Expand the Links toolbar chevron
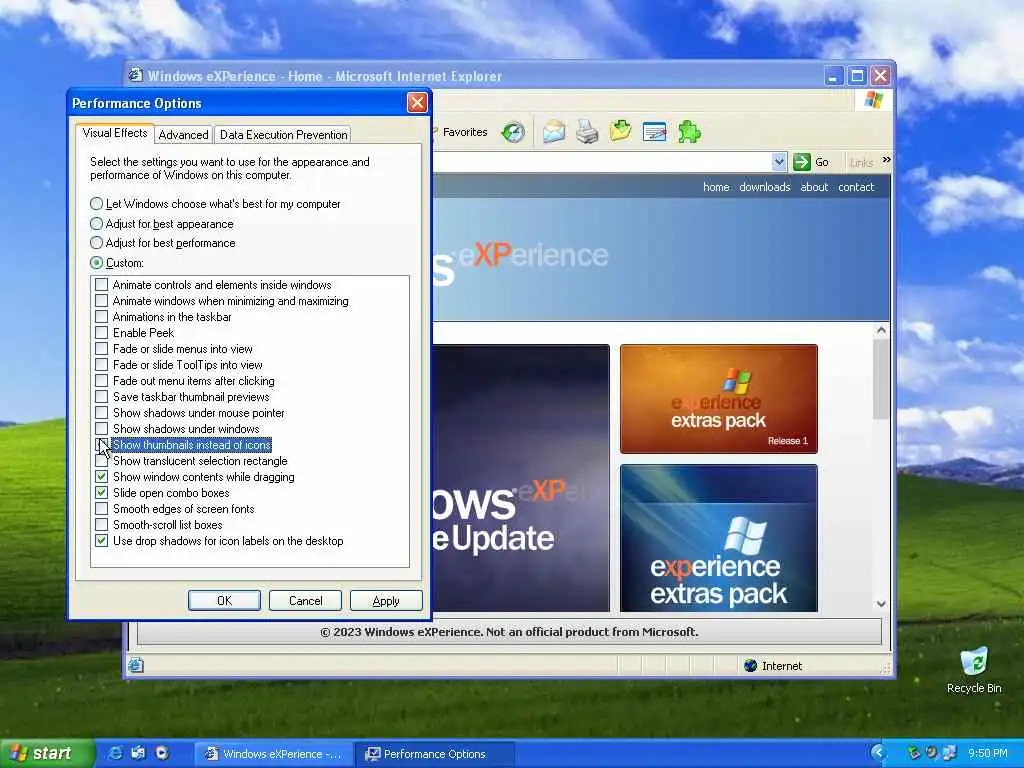This screenshot has height=768, width=1024. 886,159
